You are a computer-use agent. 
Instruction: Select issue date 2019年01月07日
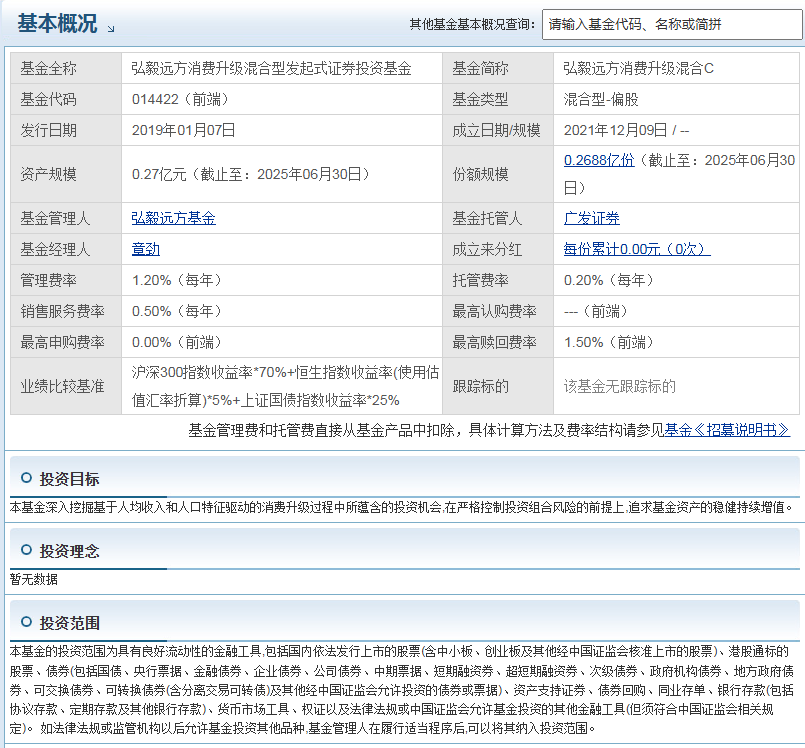pos(183,130)
